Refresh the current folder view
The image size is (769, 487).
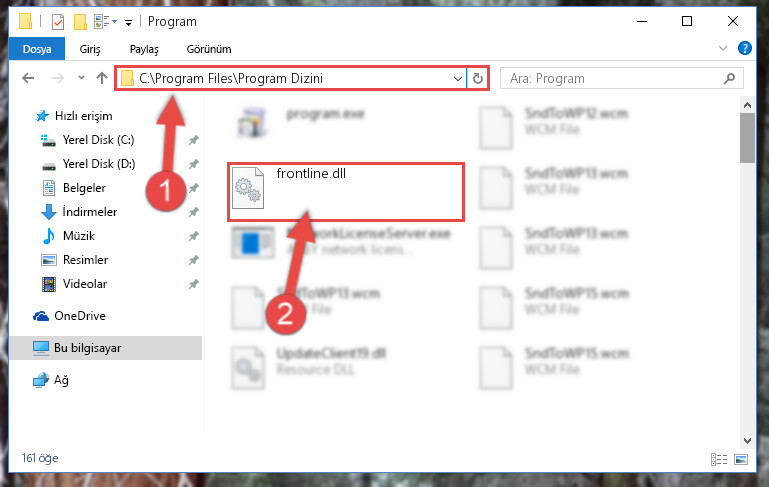478,78
